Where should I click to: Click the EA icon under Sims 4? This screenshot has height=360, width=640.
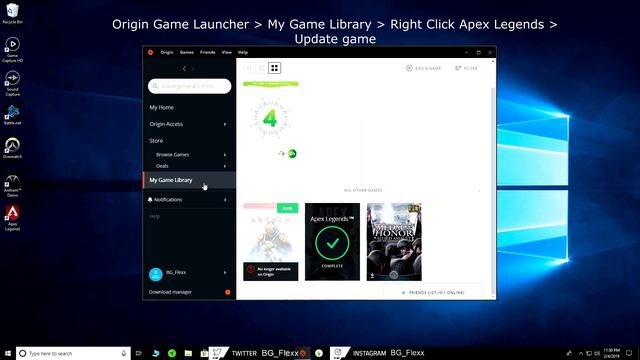click(x=292, y=153)
